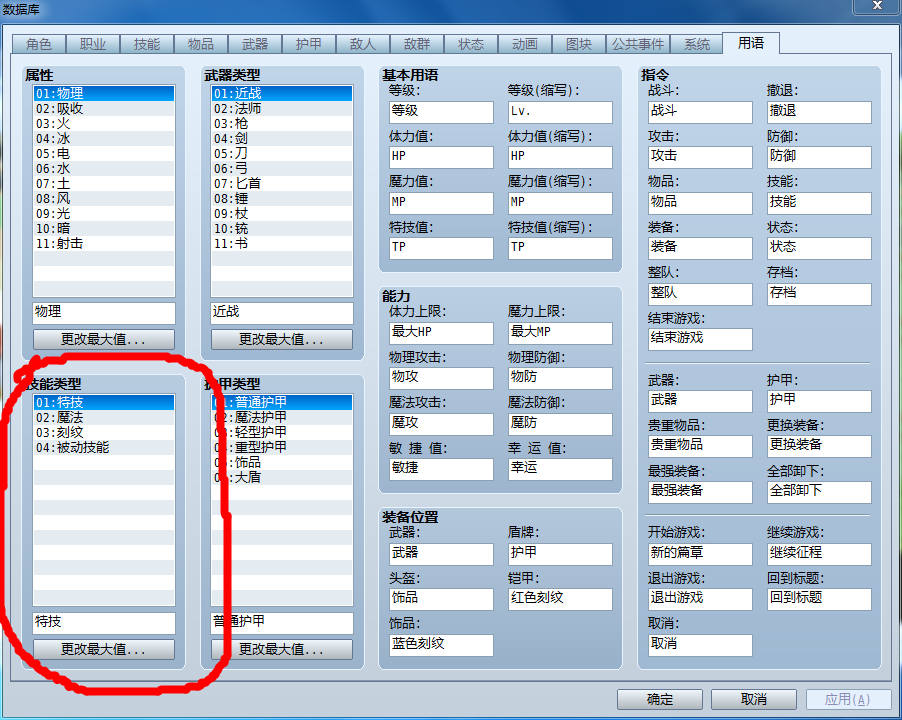Click the 武器类型 name field containing 近战
This screenshot has height=720, width=902.
pyautogui.click(x=282, y=313)
